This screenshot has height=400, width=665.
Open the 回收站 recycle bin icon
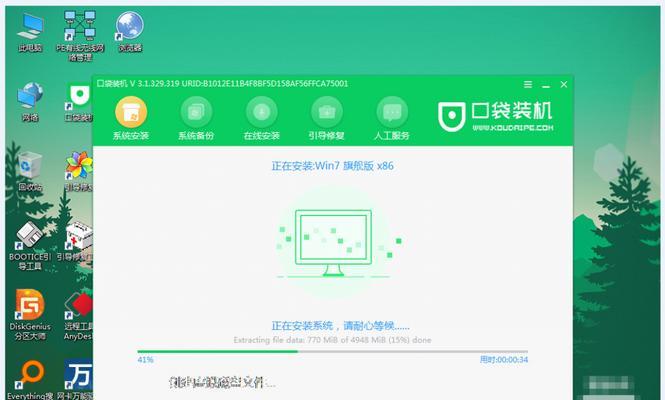tap(30, 171)
